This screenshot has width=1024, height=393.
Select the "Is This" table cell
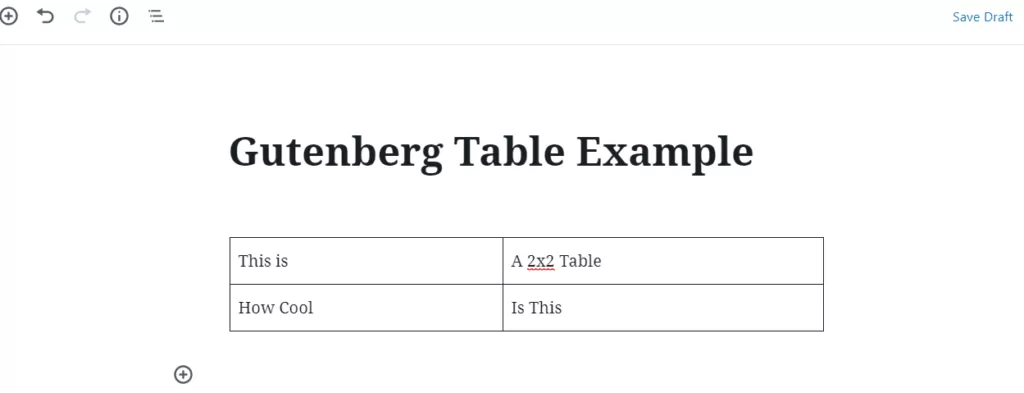point(663,307)
